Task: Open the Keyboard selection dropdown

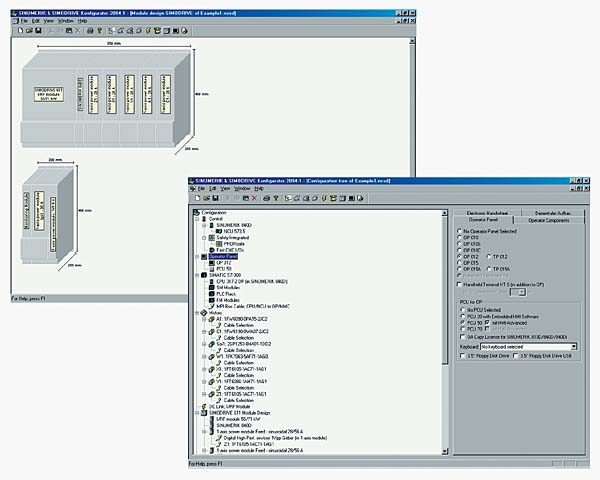Action: coord(574,346)
